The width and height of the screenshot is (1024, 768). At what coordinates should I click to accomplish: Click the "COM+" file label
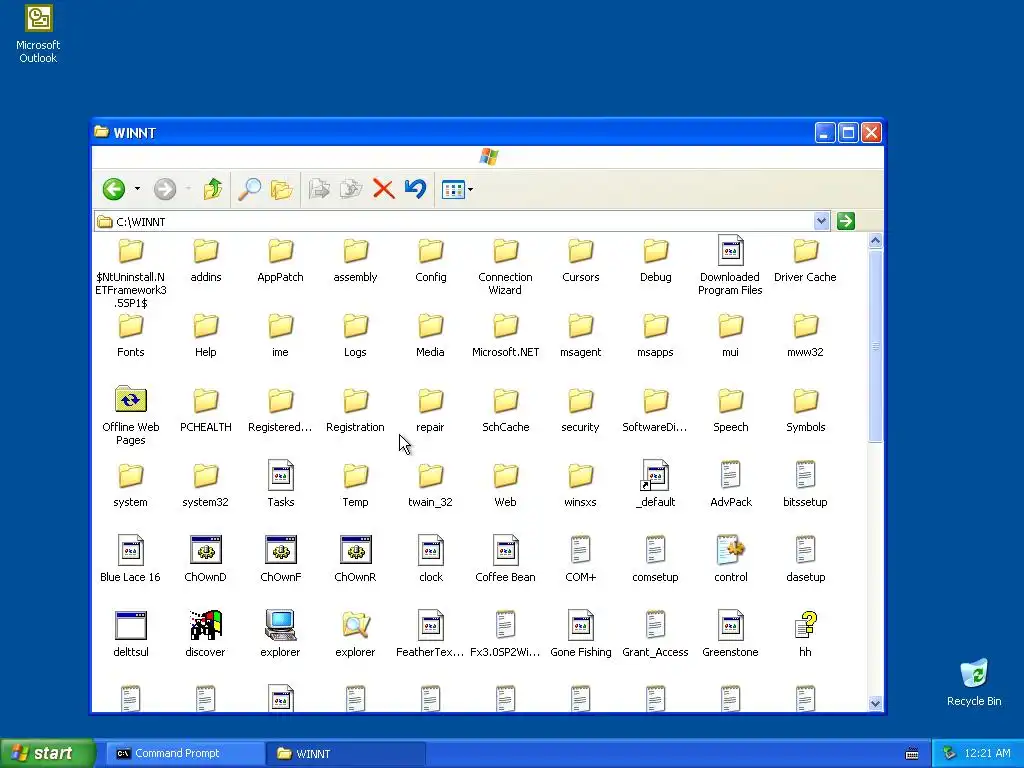pos(581,577)
